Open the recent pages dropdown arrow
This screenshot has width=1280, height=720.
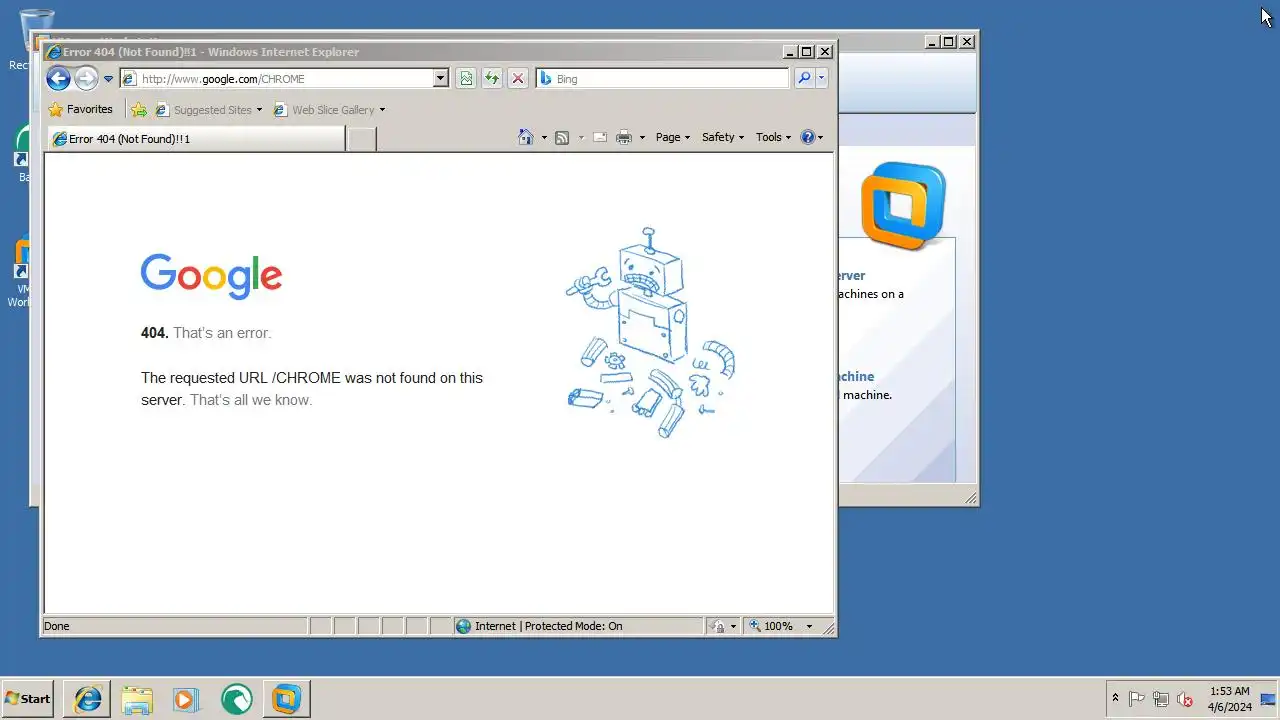108,79
